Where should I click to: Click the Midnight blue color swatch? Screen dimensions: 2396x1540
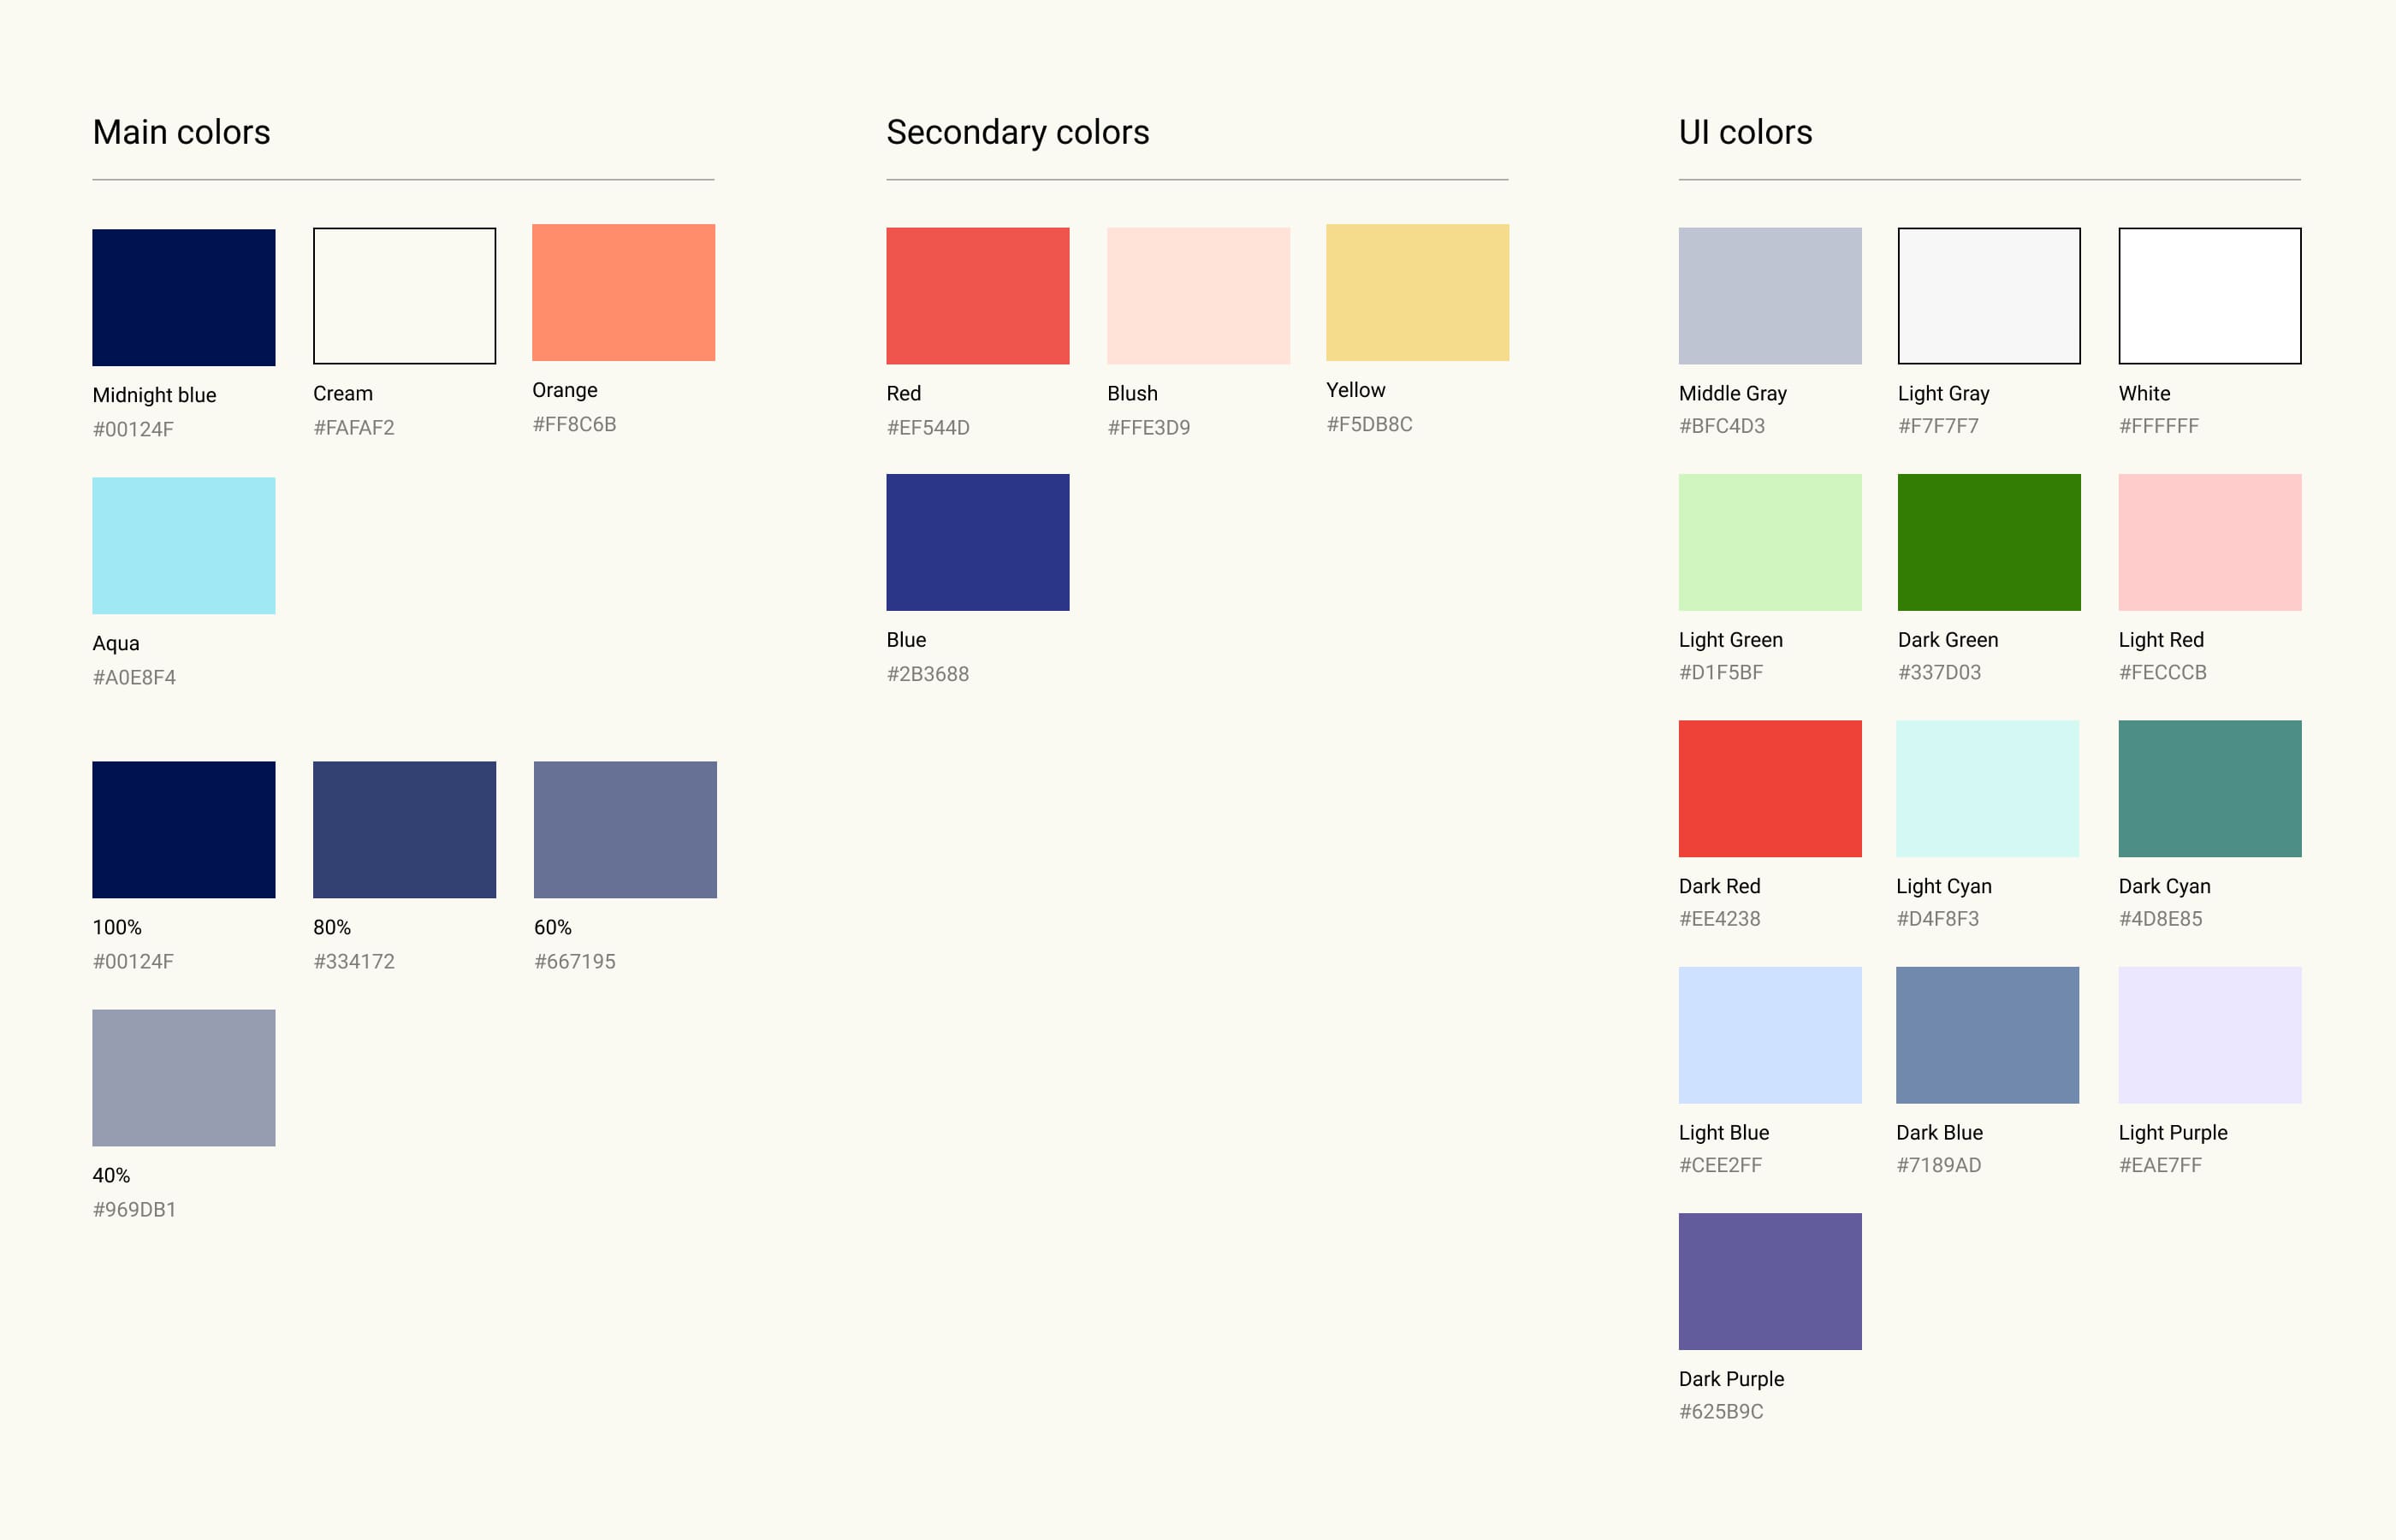pos(183,297)
